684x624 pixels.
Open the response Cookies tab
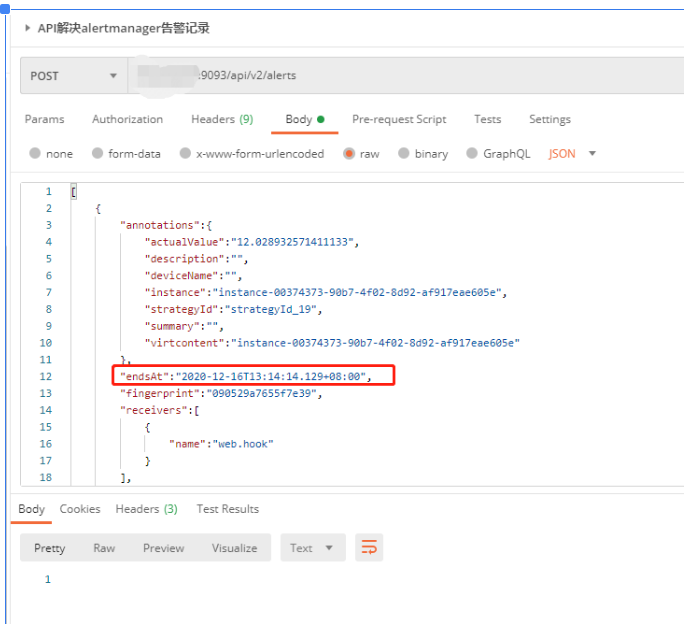[80, 509]
